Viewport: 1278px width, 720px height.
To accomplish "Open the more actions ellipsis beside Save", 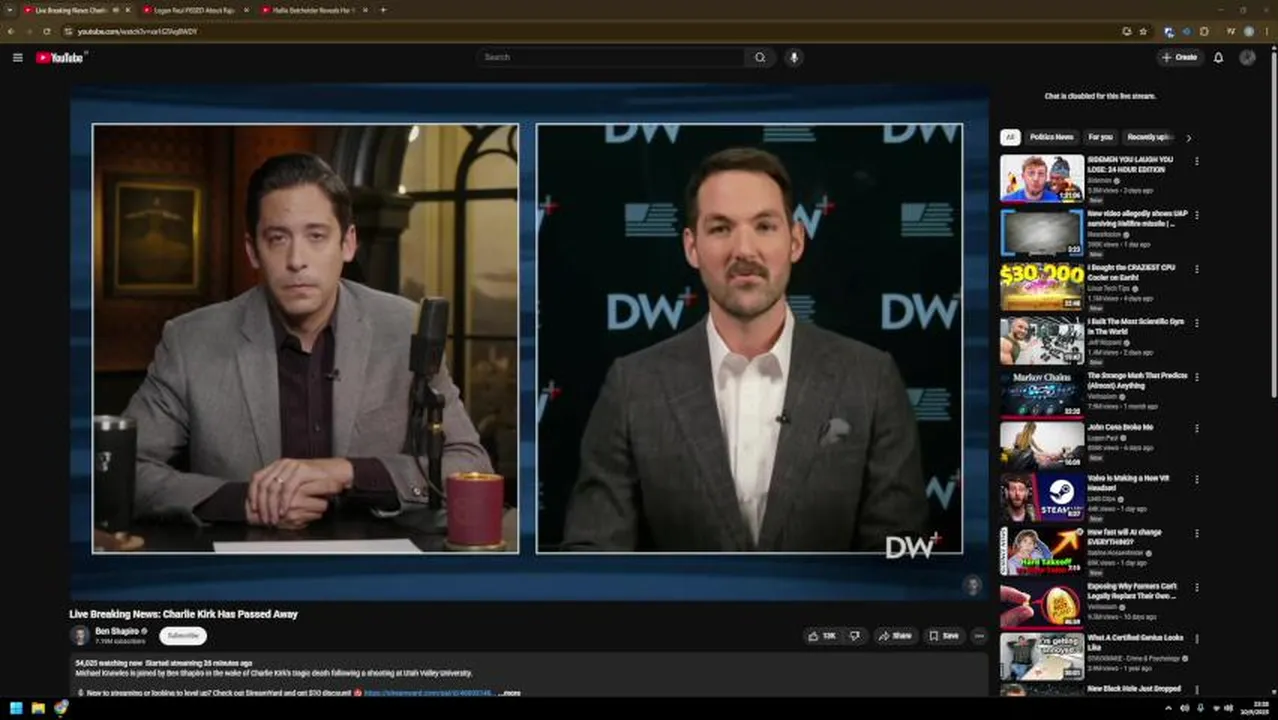I will pos(978,636).
